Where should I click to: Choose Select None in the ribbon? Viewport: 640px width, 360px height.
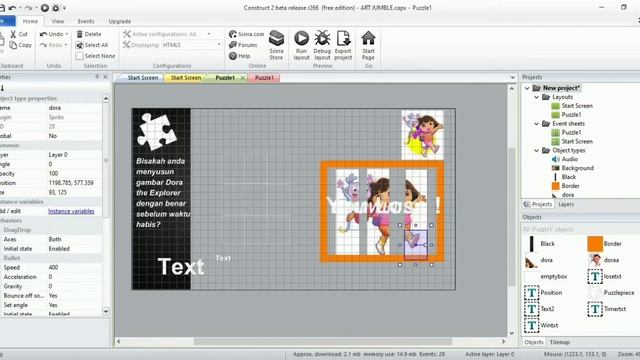click(x=95, y=56)
